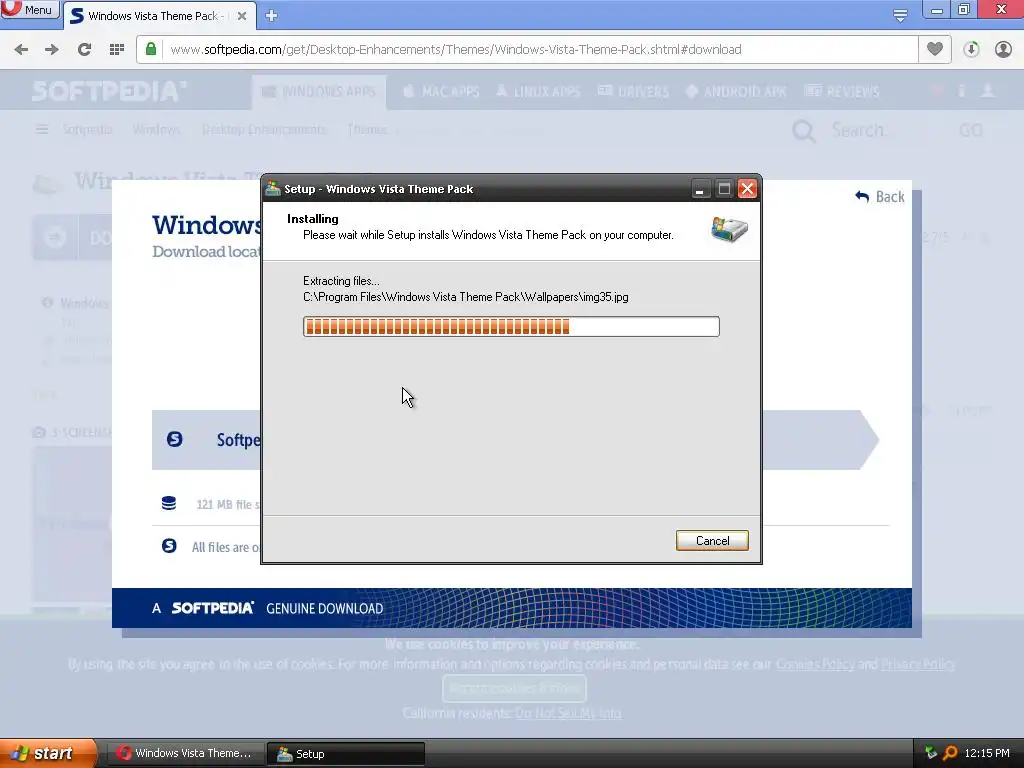Click the installation progress bar
1024x768 pixels.
point(511,327)
